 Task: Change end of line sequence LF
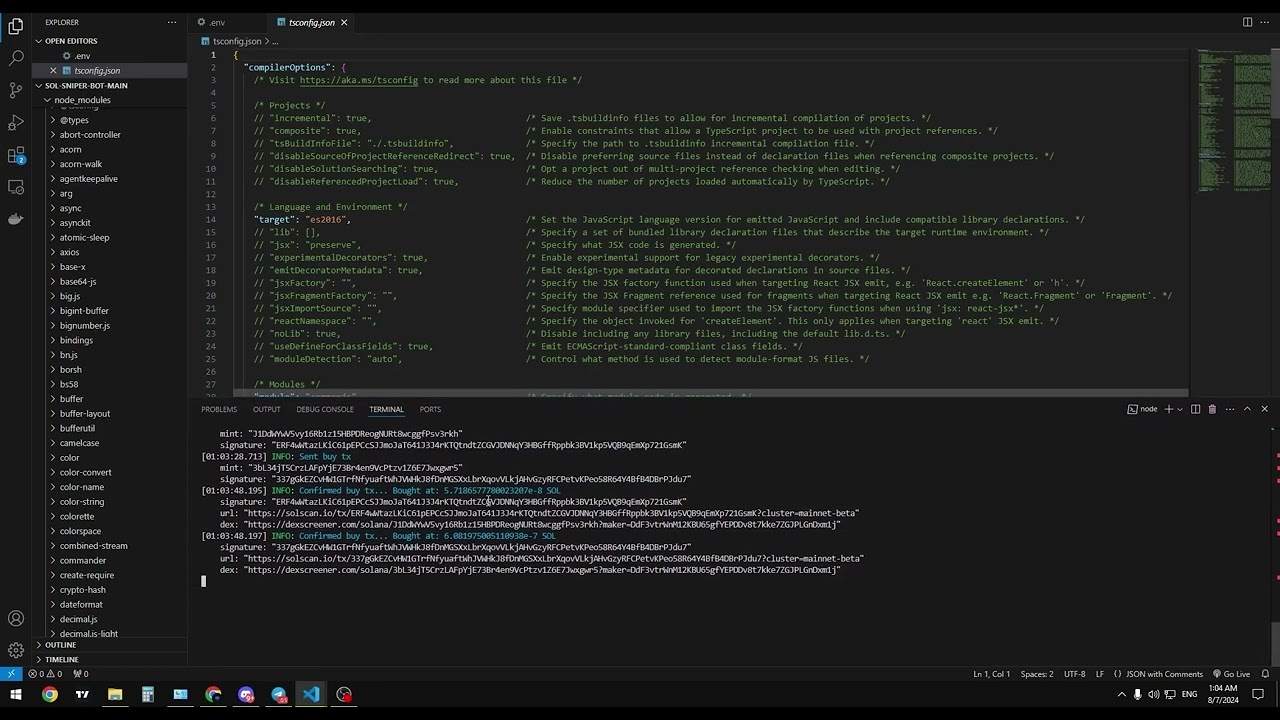tap(1100, 674)
